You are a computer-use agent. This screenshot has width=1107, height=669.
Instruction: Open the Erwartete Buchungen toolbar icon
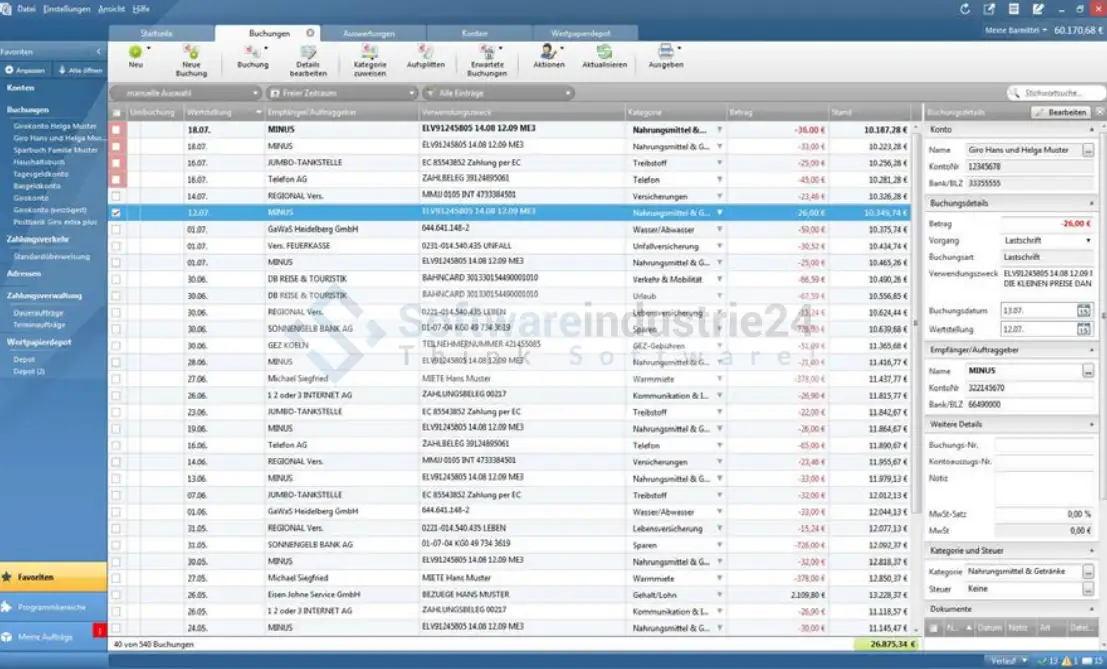point(487,52)
